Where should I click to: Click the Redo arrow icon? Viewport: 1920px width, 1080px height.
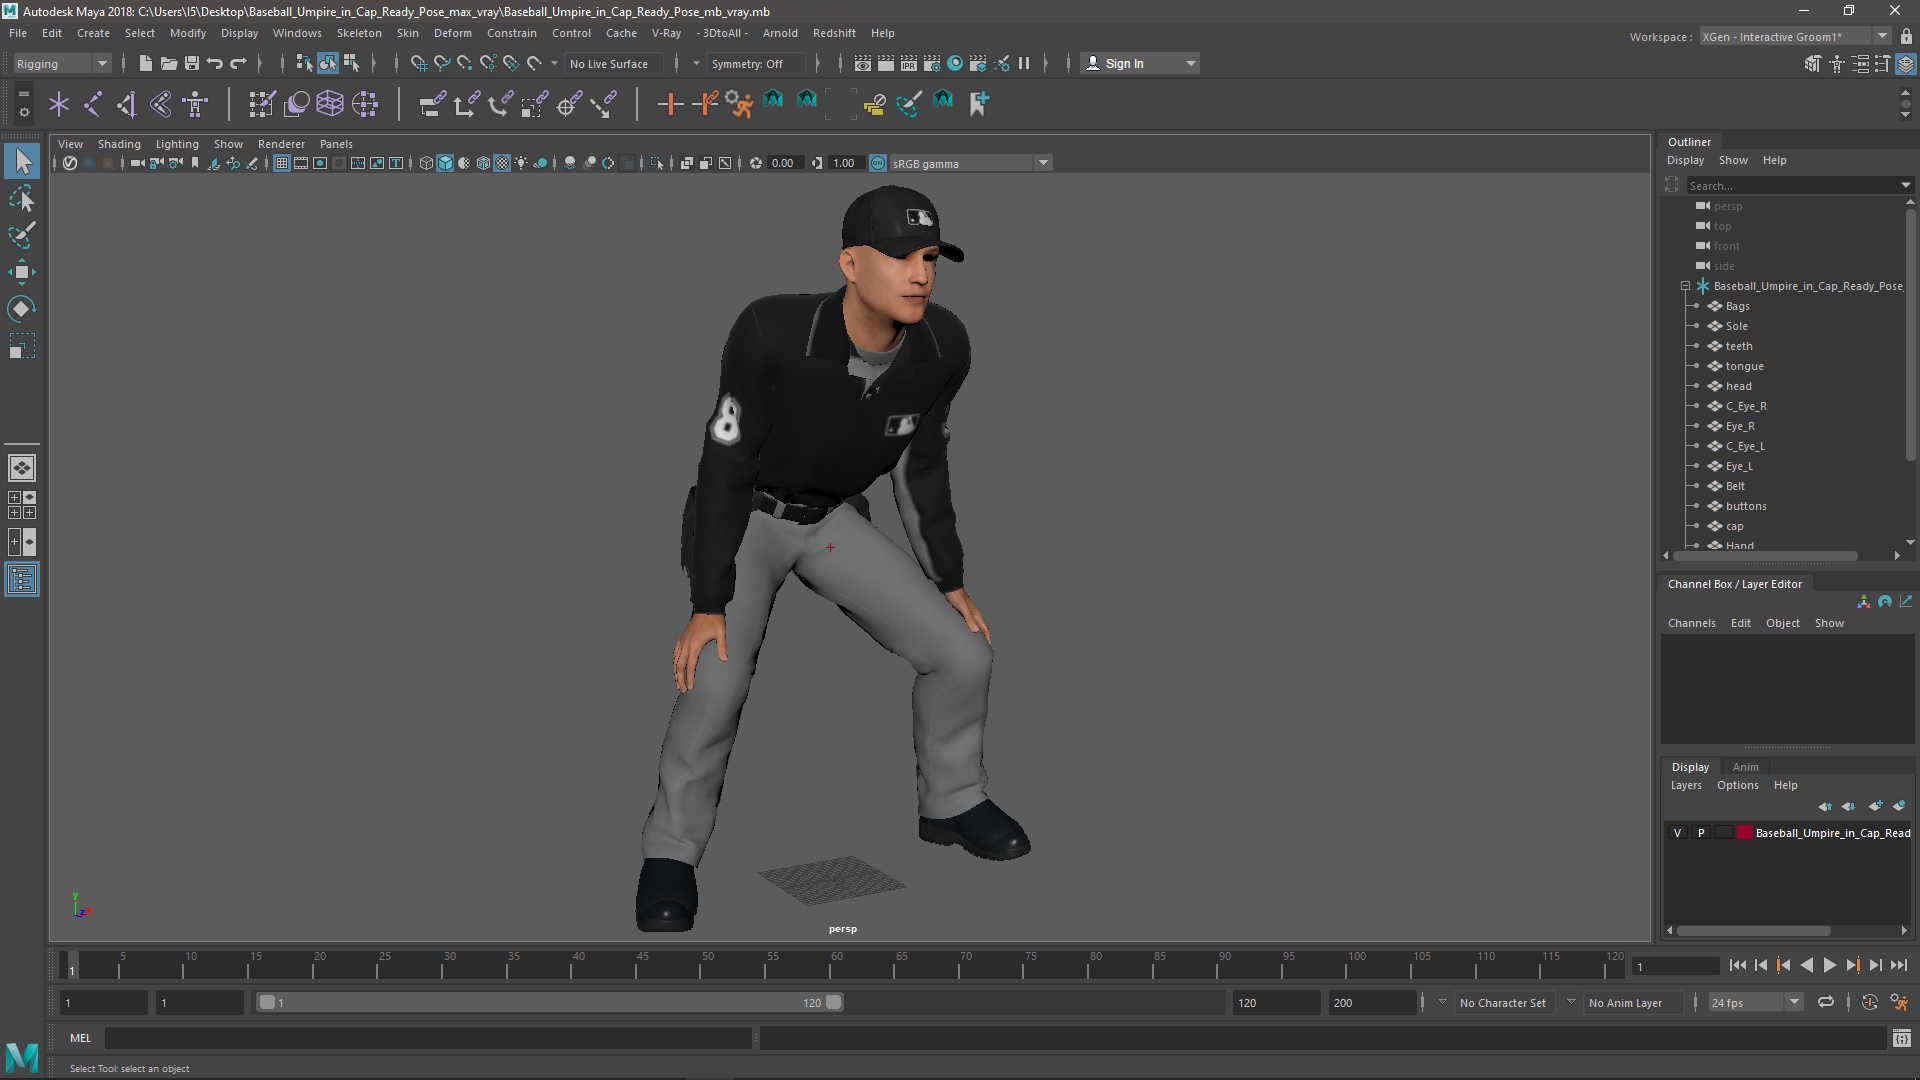238,63
